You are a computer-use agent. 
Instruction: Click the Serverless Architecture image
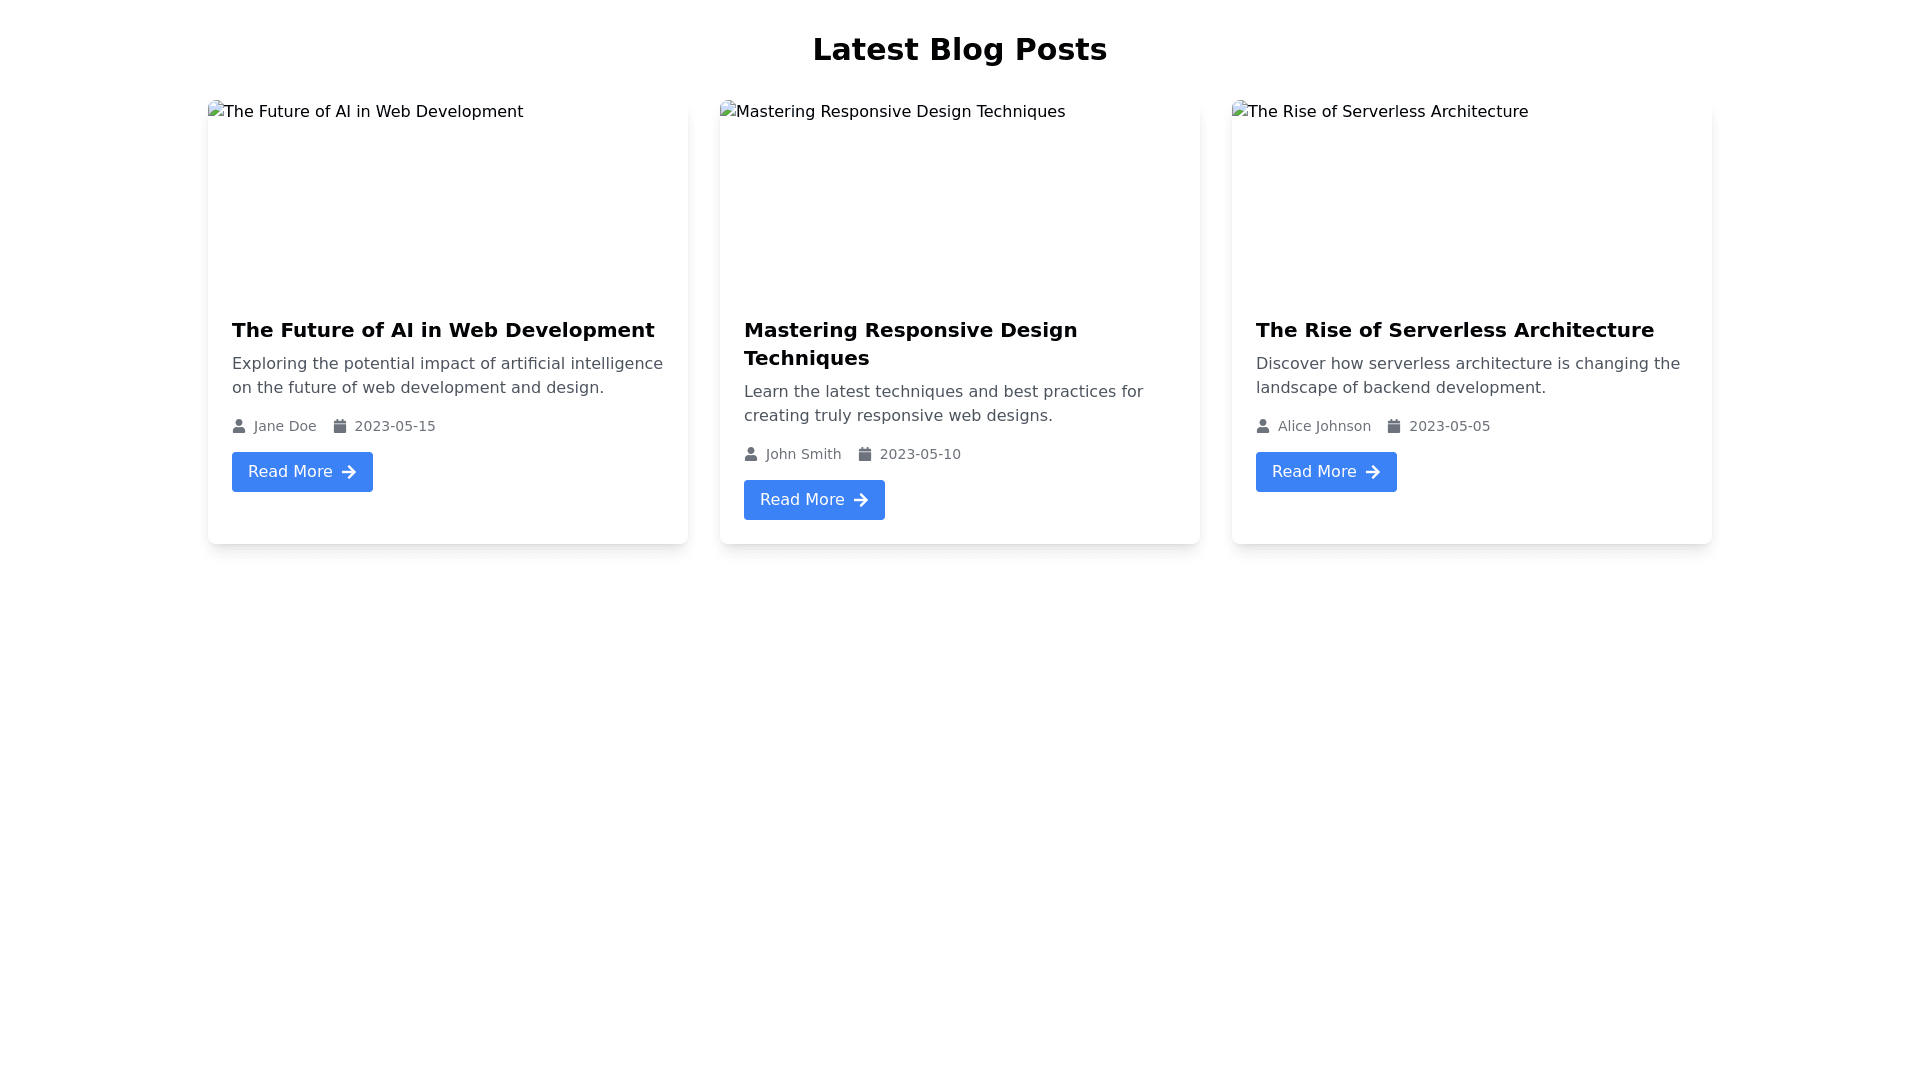tap(1471, 196)
